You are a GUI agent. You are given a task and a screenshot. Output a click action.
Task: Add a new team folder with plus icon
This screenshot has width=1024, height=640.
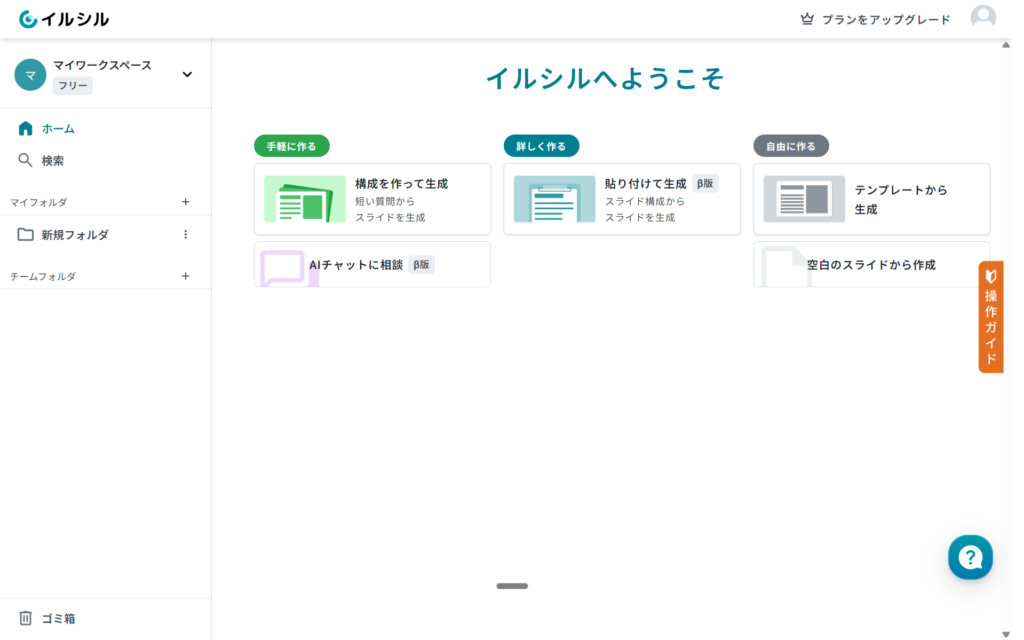coord(185,276)
